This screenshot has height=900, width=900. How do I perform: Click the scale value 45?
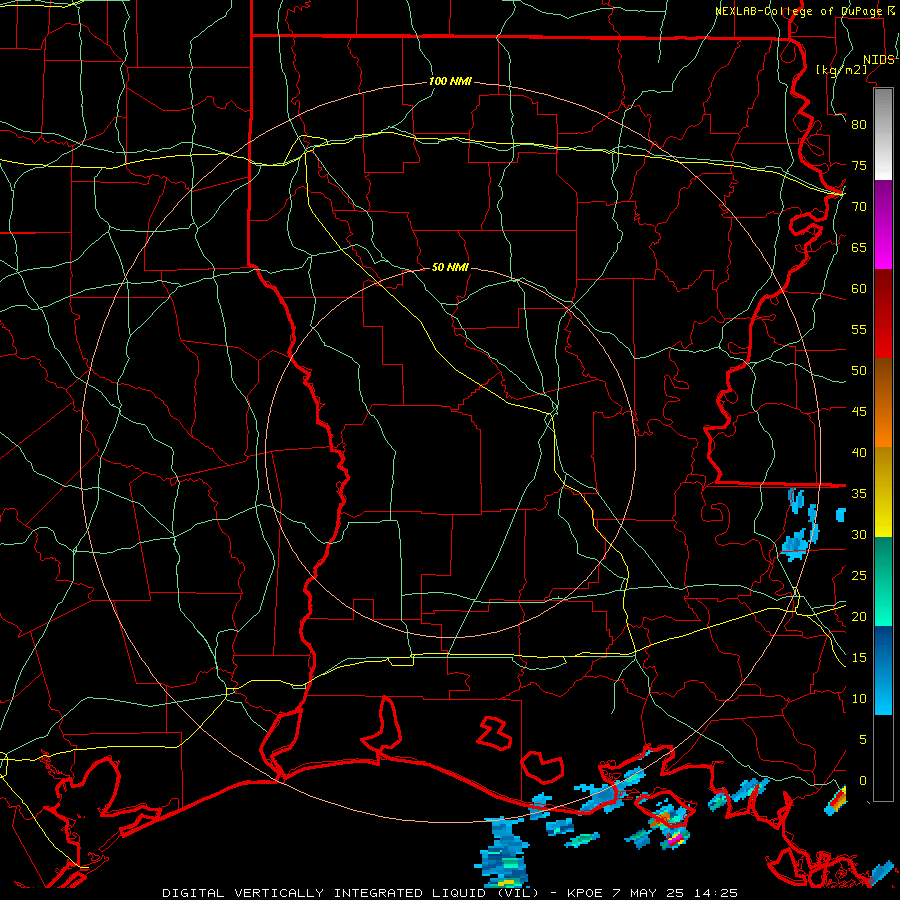pos(859,412)
